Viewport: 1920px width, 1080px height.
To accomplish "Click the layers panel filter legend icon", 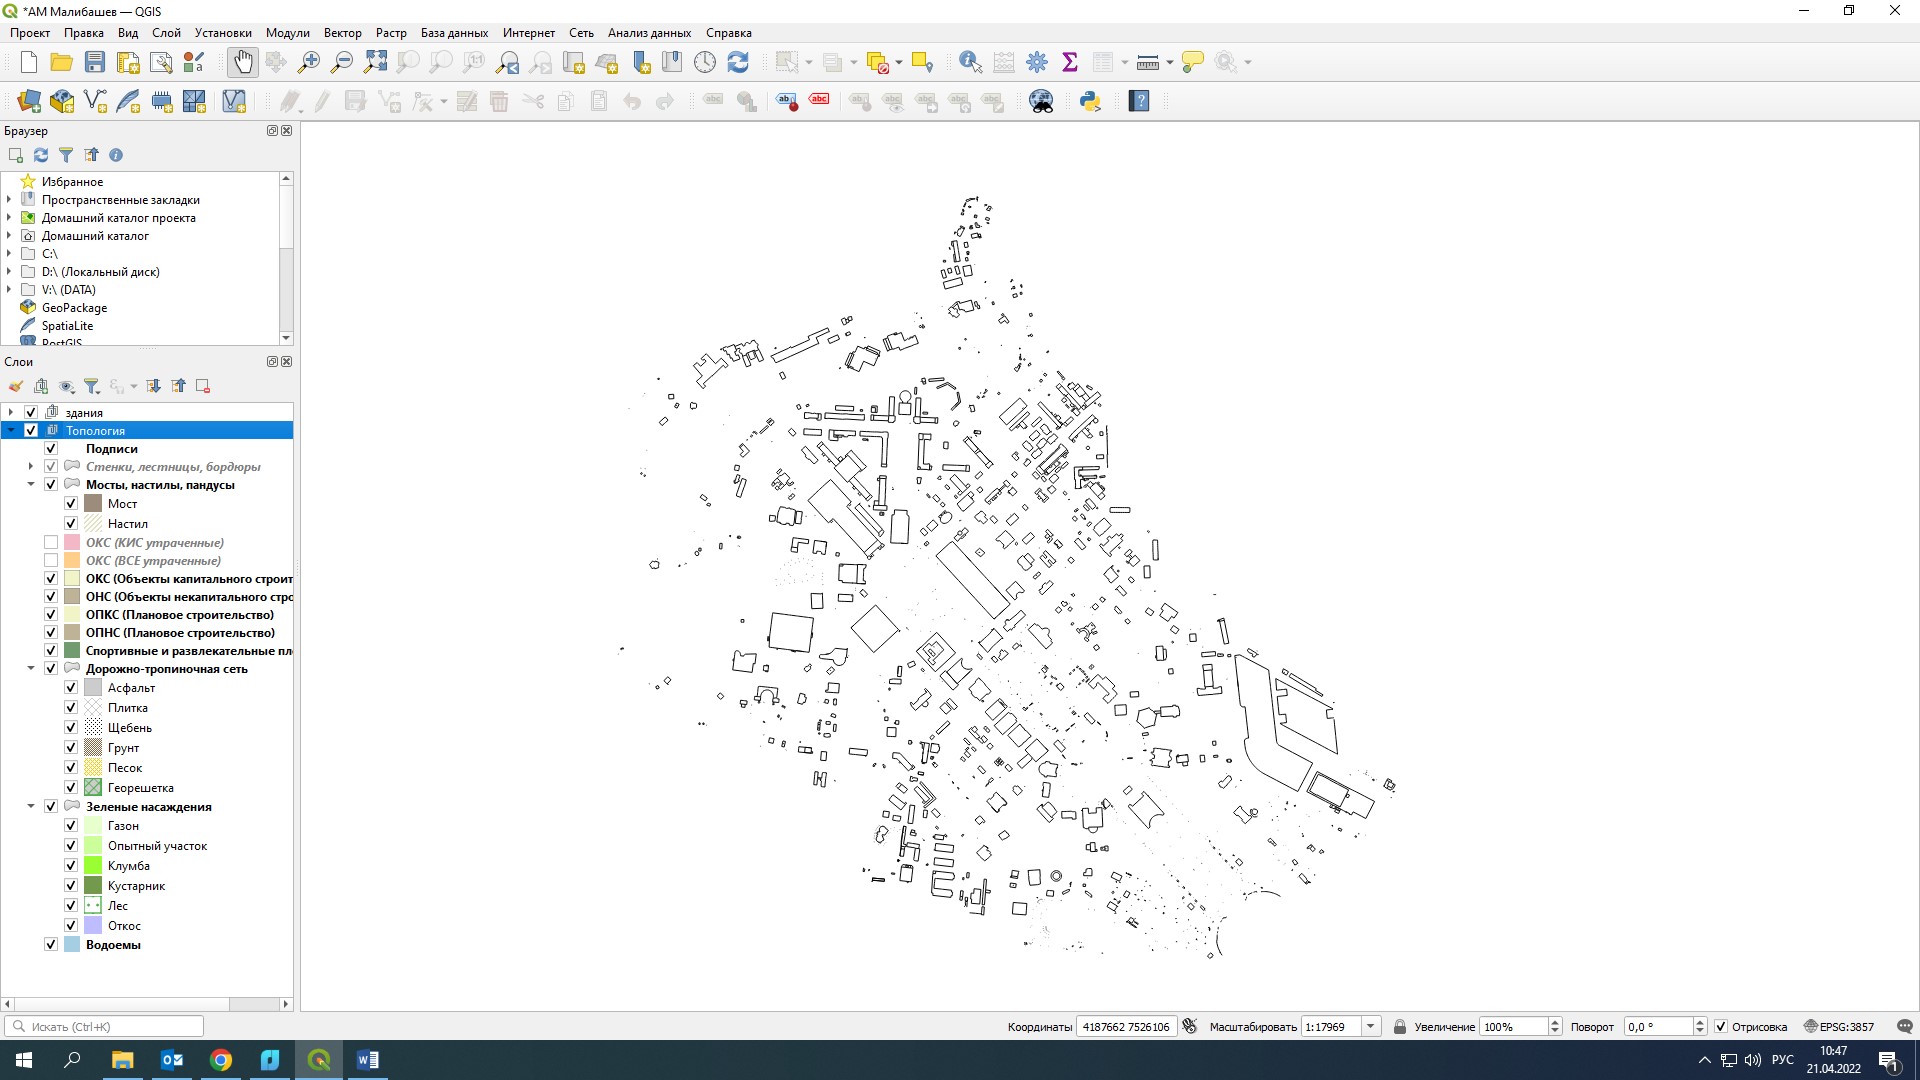I will point(92,386).
